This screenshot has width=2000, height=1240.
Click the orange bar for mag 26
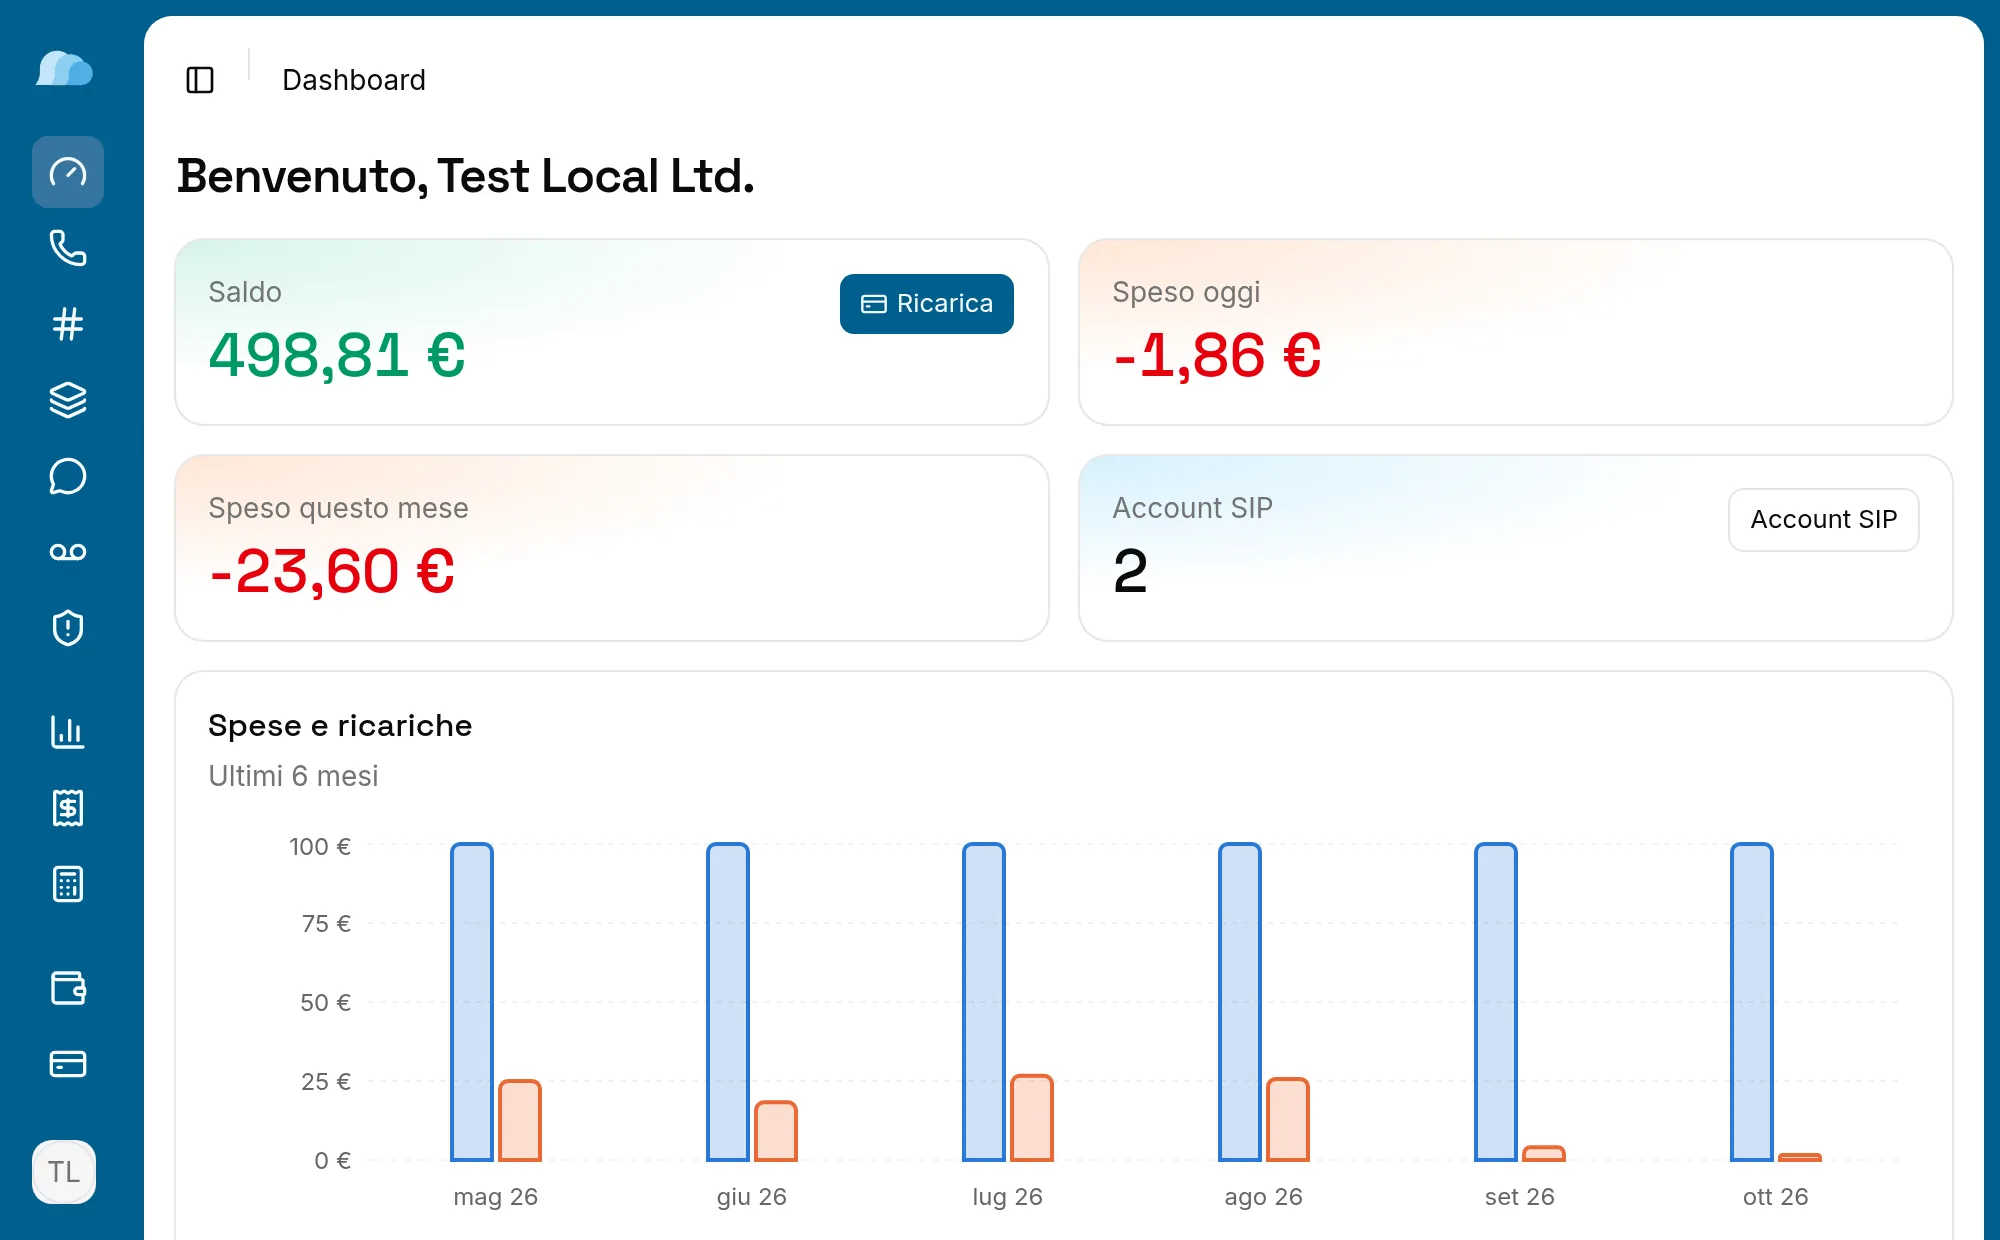[x=520, y=1120]
